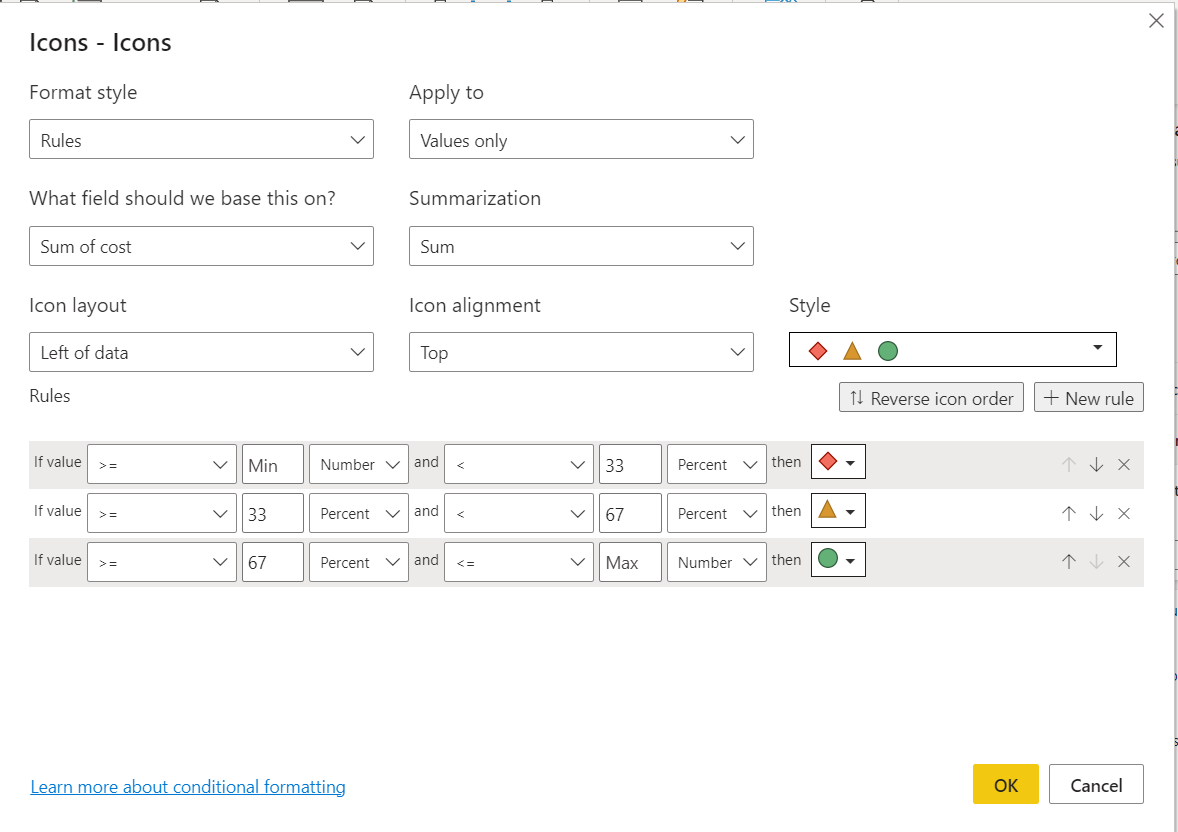Screen dimensions: 1178x832
Task: Open Learn more about conditional formatting link
Action: [188, 786]
